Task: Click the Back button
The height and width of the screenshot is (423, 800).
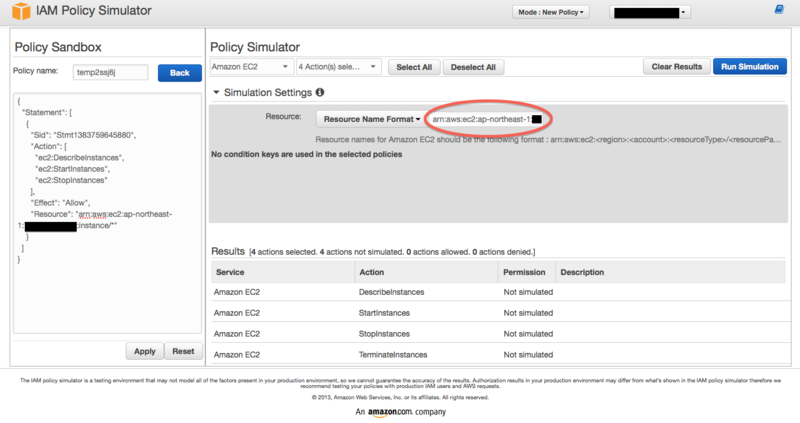Action: click(x=180, y=73)
